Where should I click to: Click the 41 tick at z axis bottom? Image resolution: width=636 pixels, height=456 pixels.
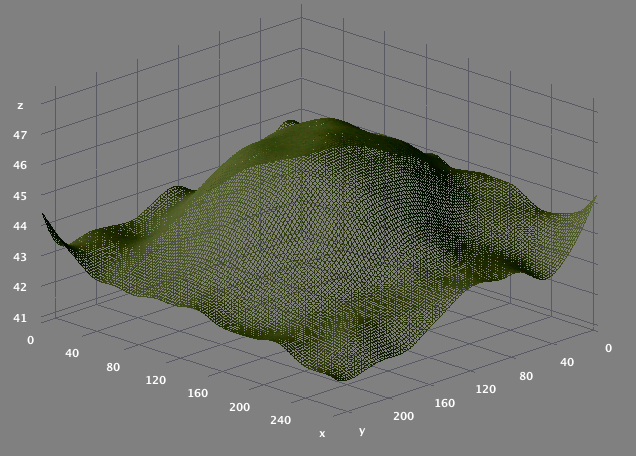click(x=20, y=318)
